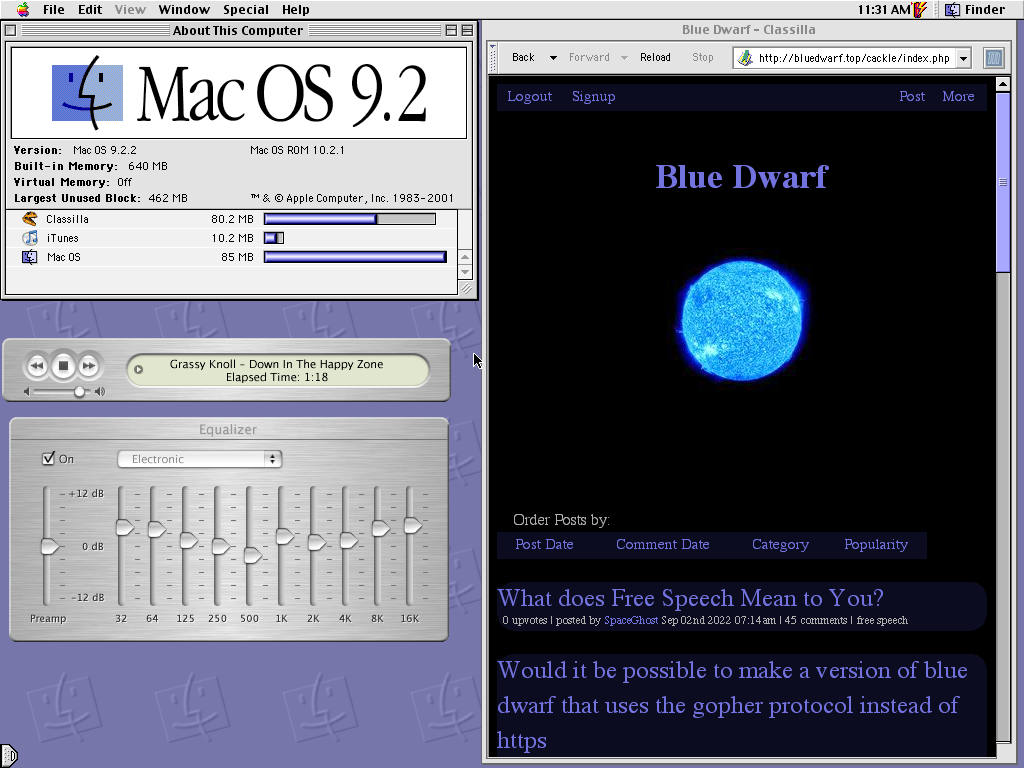Click the Classilla vertical scrollbar thumb
Image resolution: width=1024 pixels, height=768 pixels.
point(1003,183)
